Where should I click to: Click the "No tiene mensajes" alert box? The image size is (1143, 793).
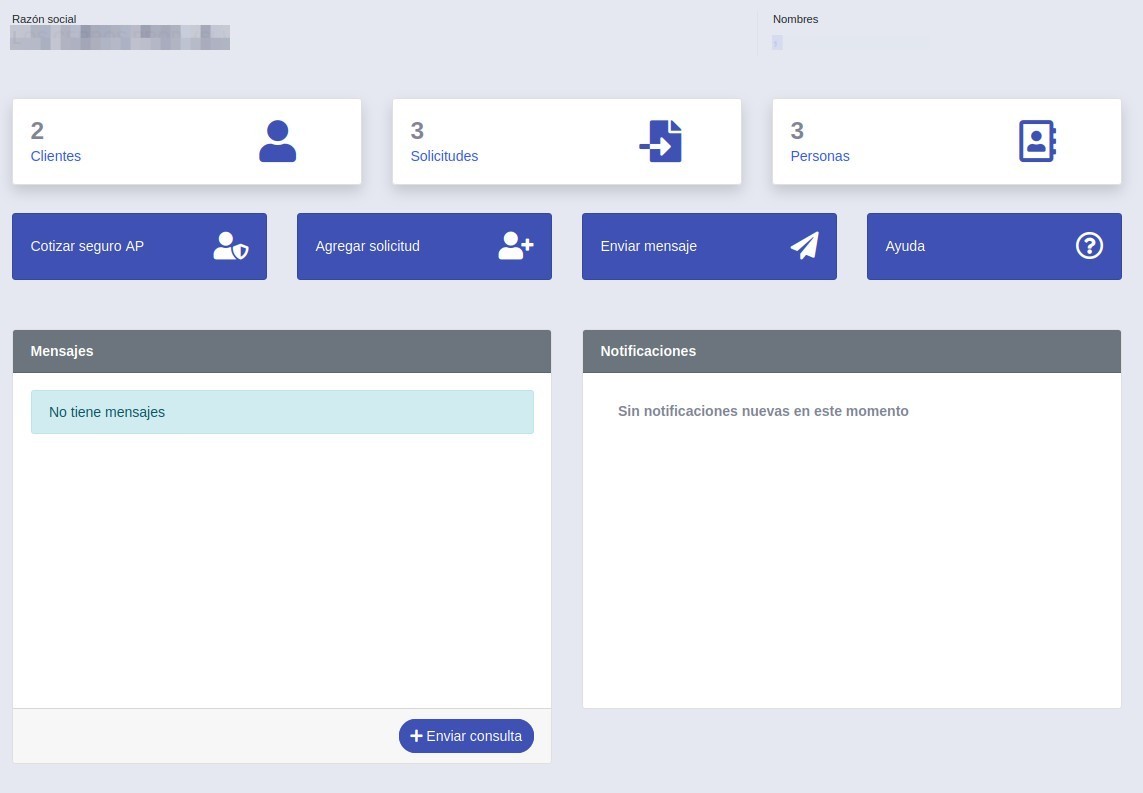(282, 412)
